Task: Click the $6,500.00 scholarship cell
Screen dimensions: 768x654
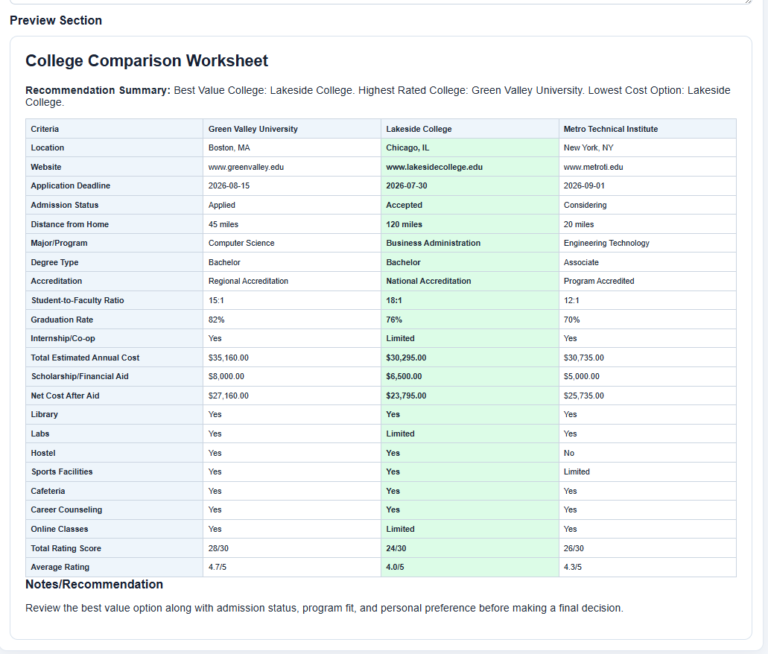Action: (470, 376)
